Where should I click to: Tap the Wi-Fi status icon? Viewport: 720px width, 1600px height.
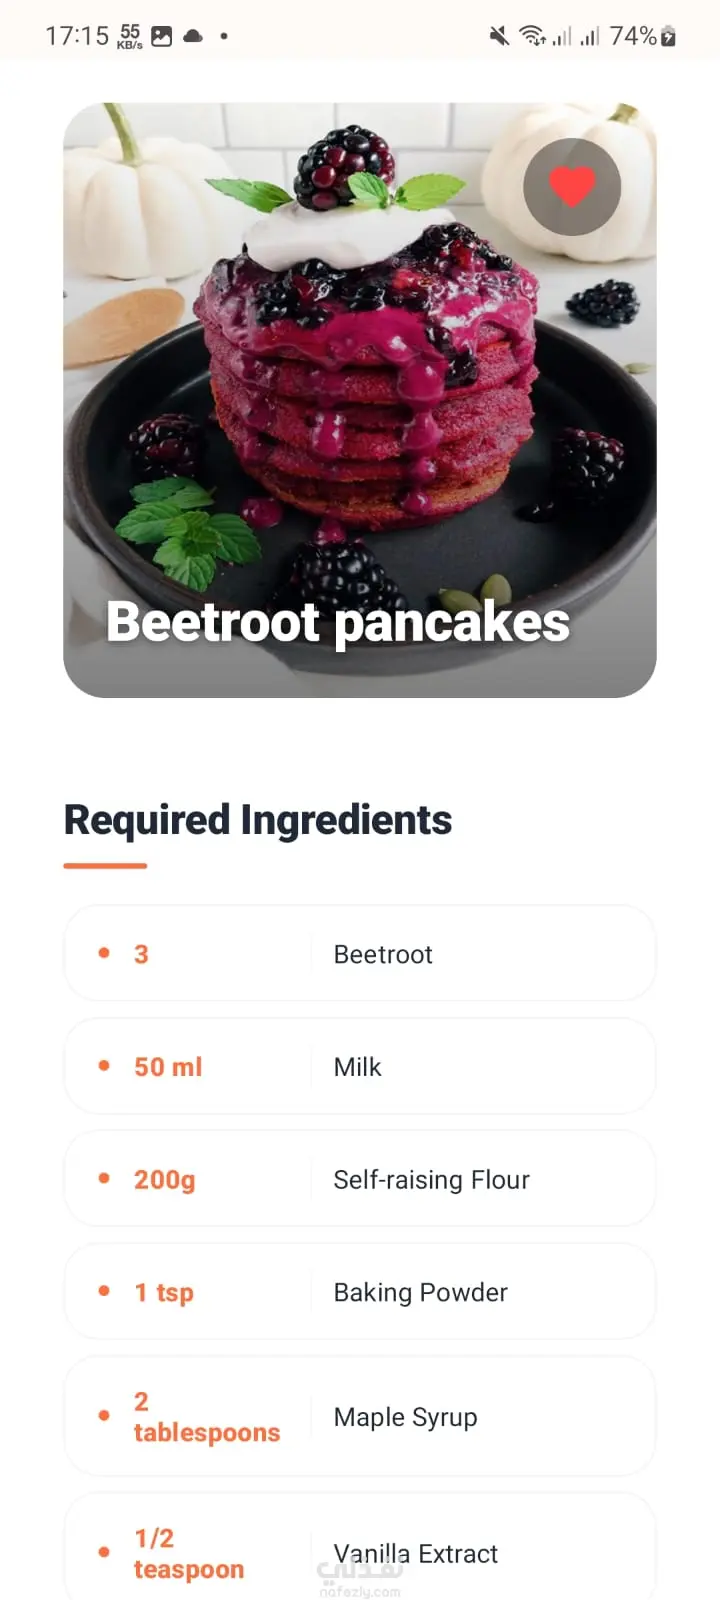[x=531, y=37]
